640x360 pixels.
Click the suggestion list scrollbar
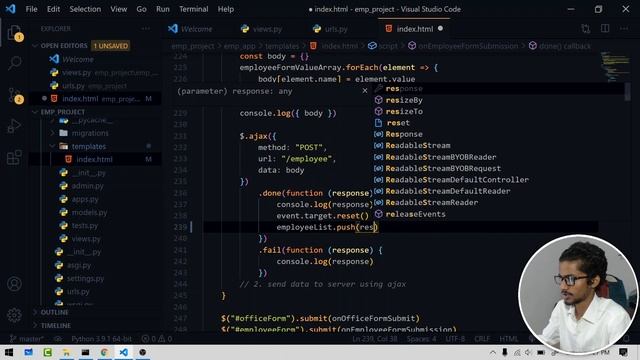(627, 92)
